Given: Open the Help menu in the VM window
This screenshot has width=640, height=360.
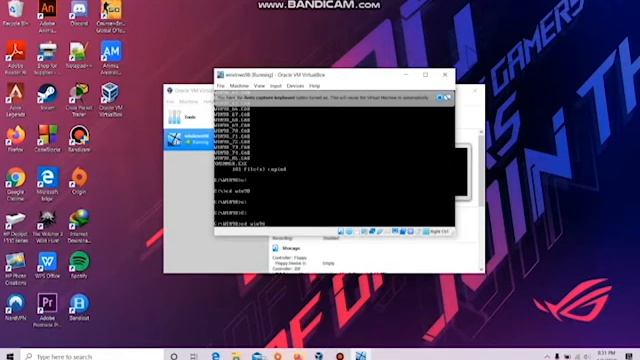Looking at the screenshot, I should 314,86.
